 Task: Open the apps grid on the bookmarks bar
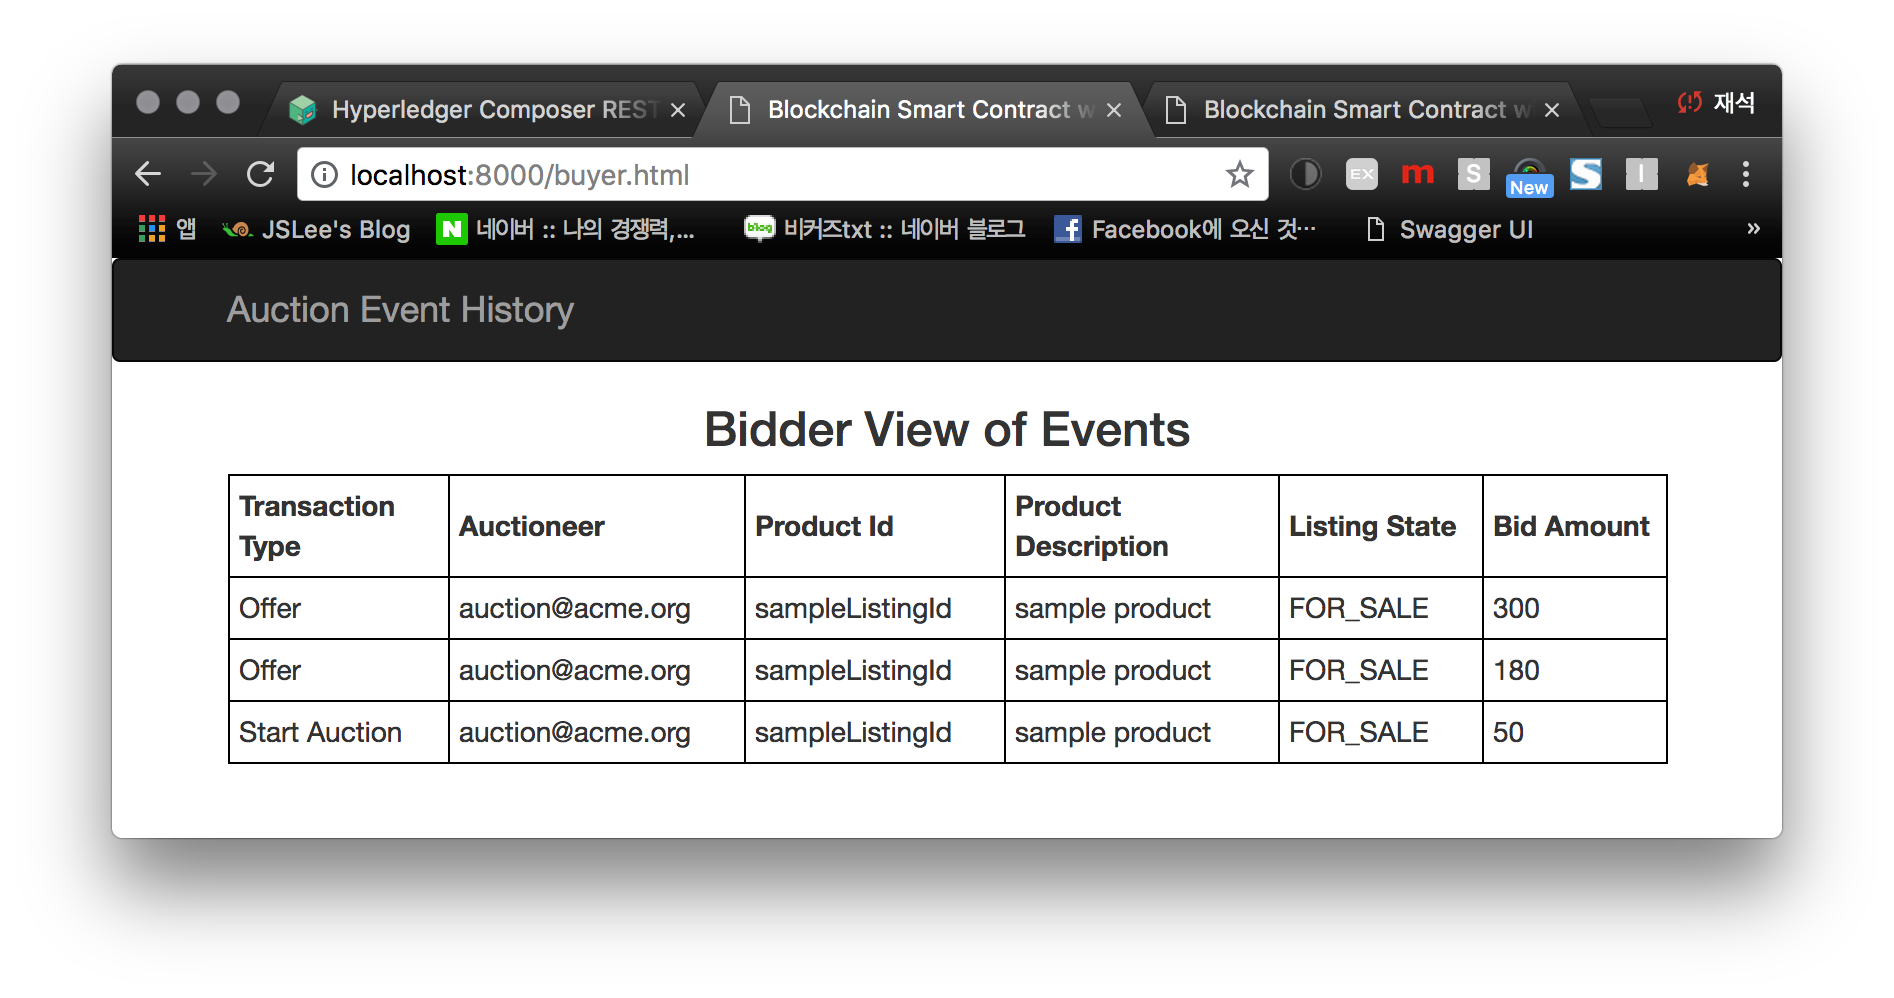(x=152, y=229)
